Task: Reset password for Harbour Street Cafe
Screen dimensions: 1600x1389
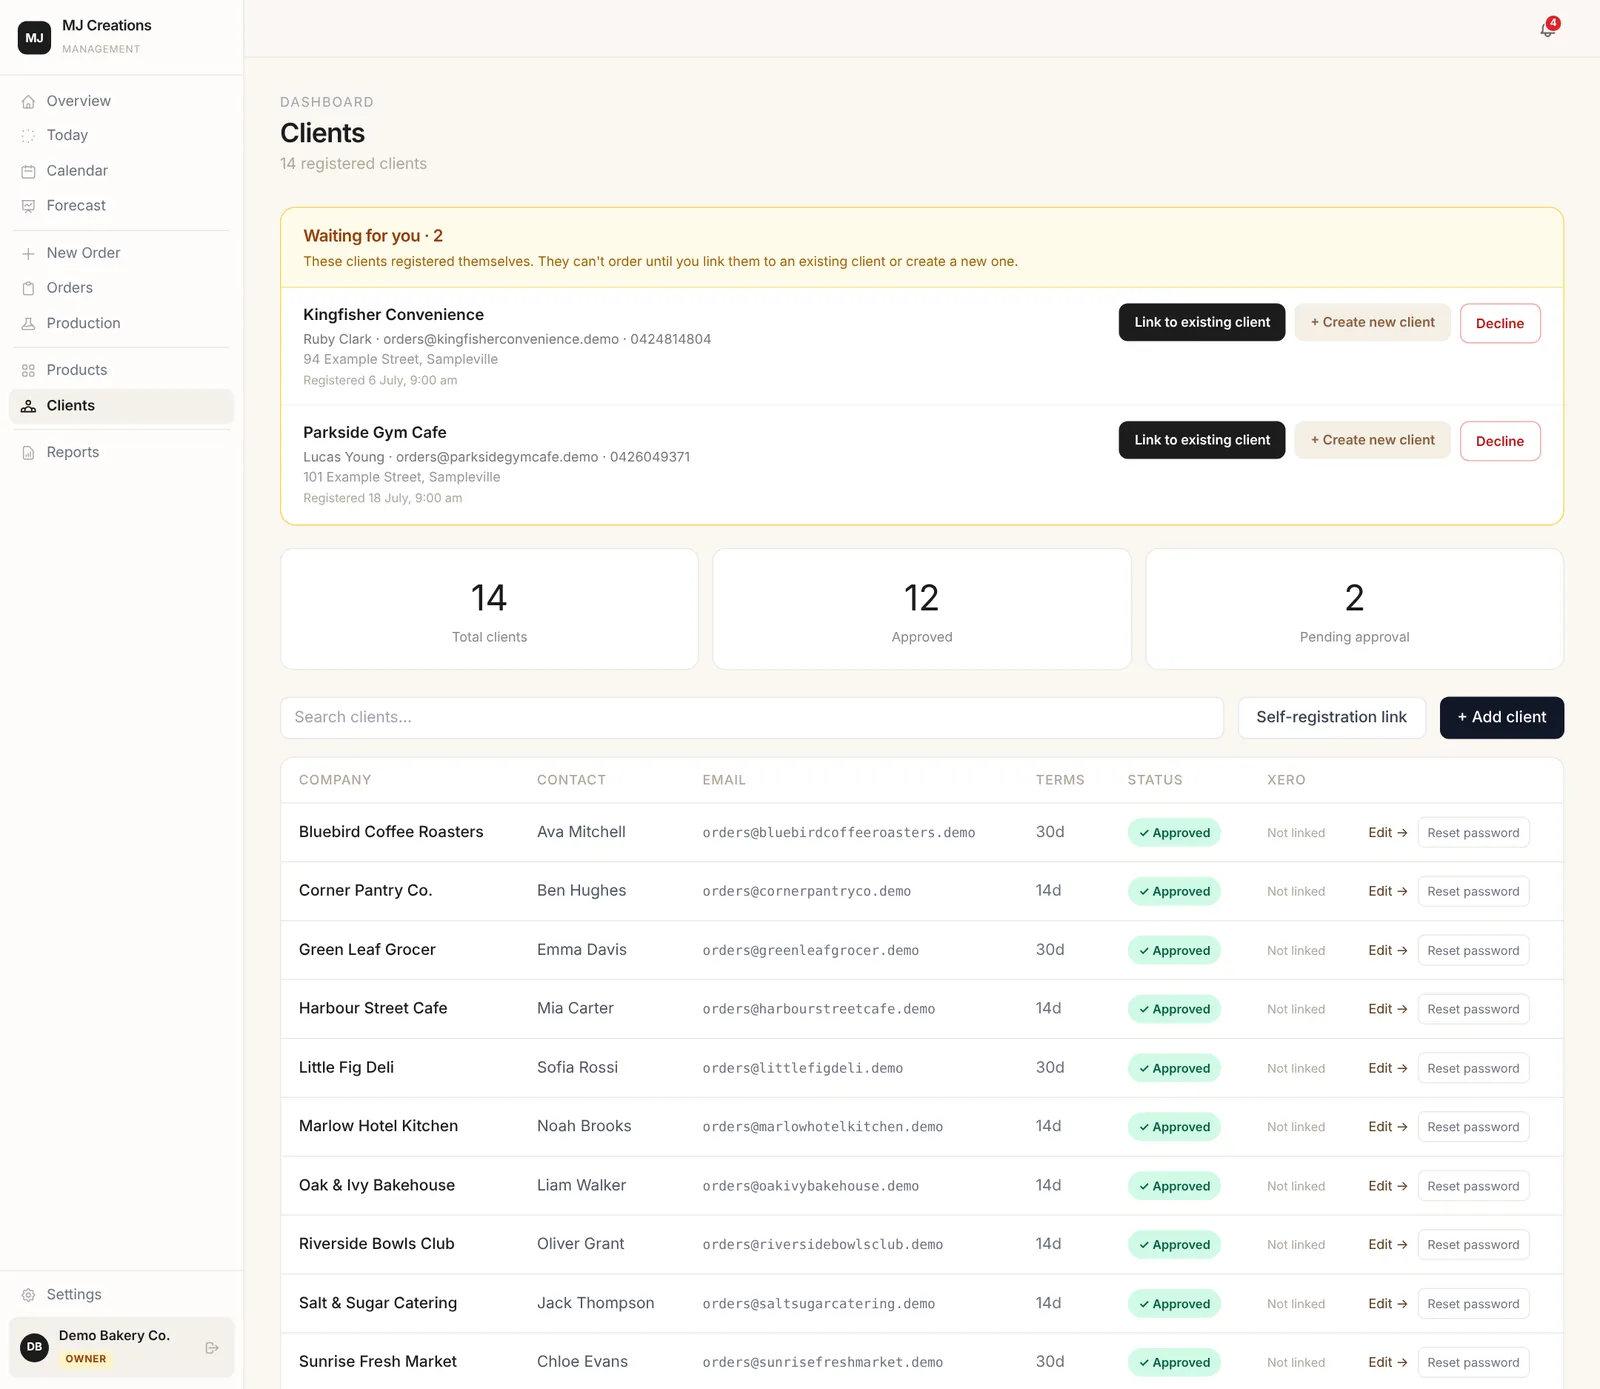Action: [1473, 1009]
